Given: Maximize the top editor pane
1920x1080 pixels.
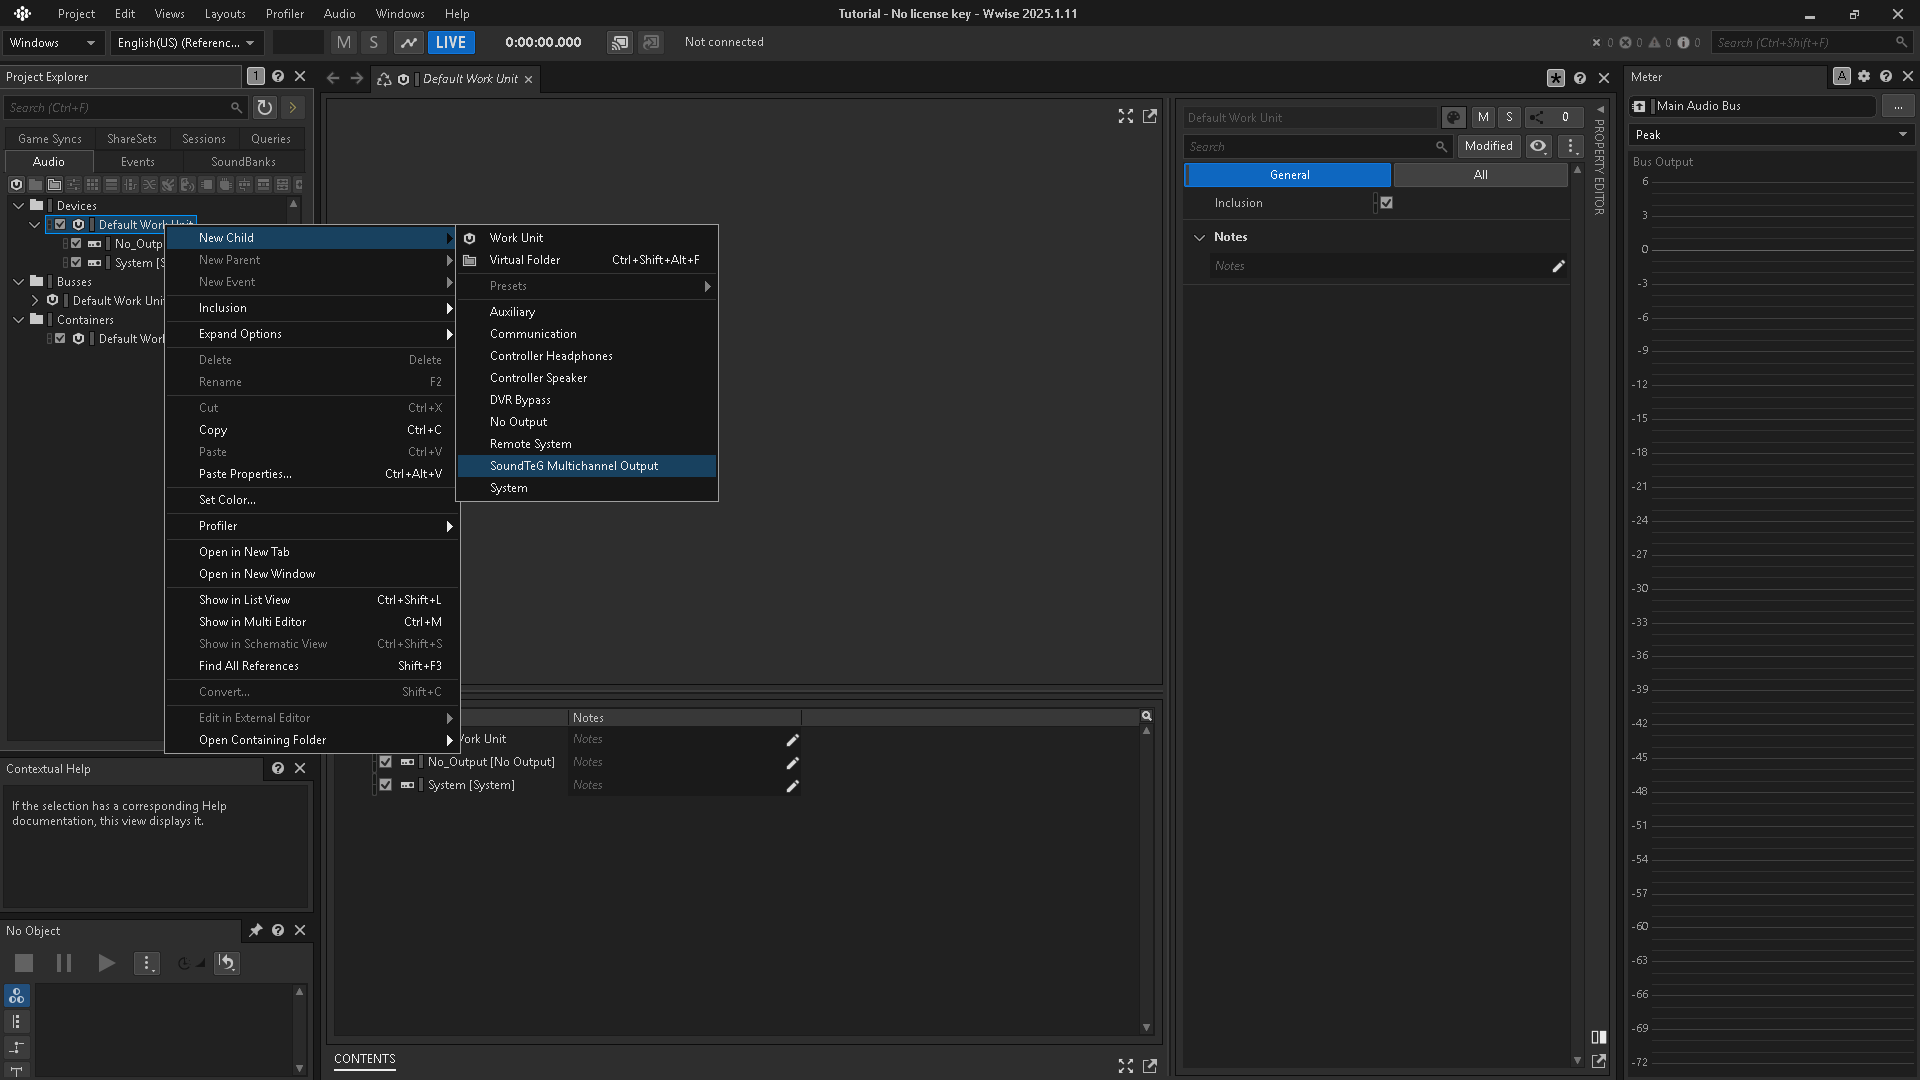Looking at the screenshot, I should (x=1126, y=116).
